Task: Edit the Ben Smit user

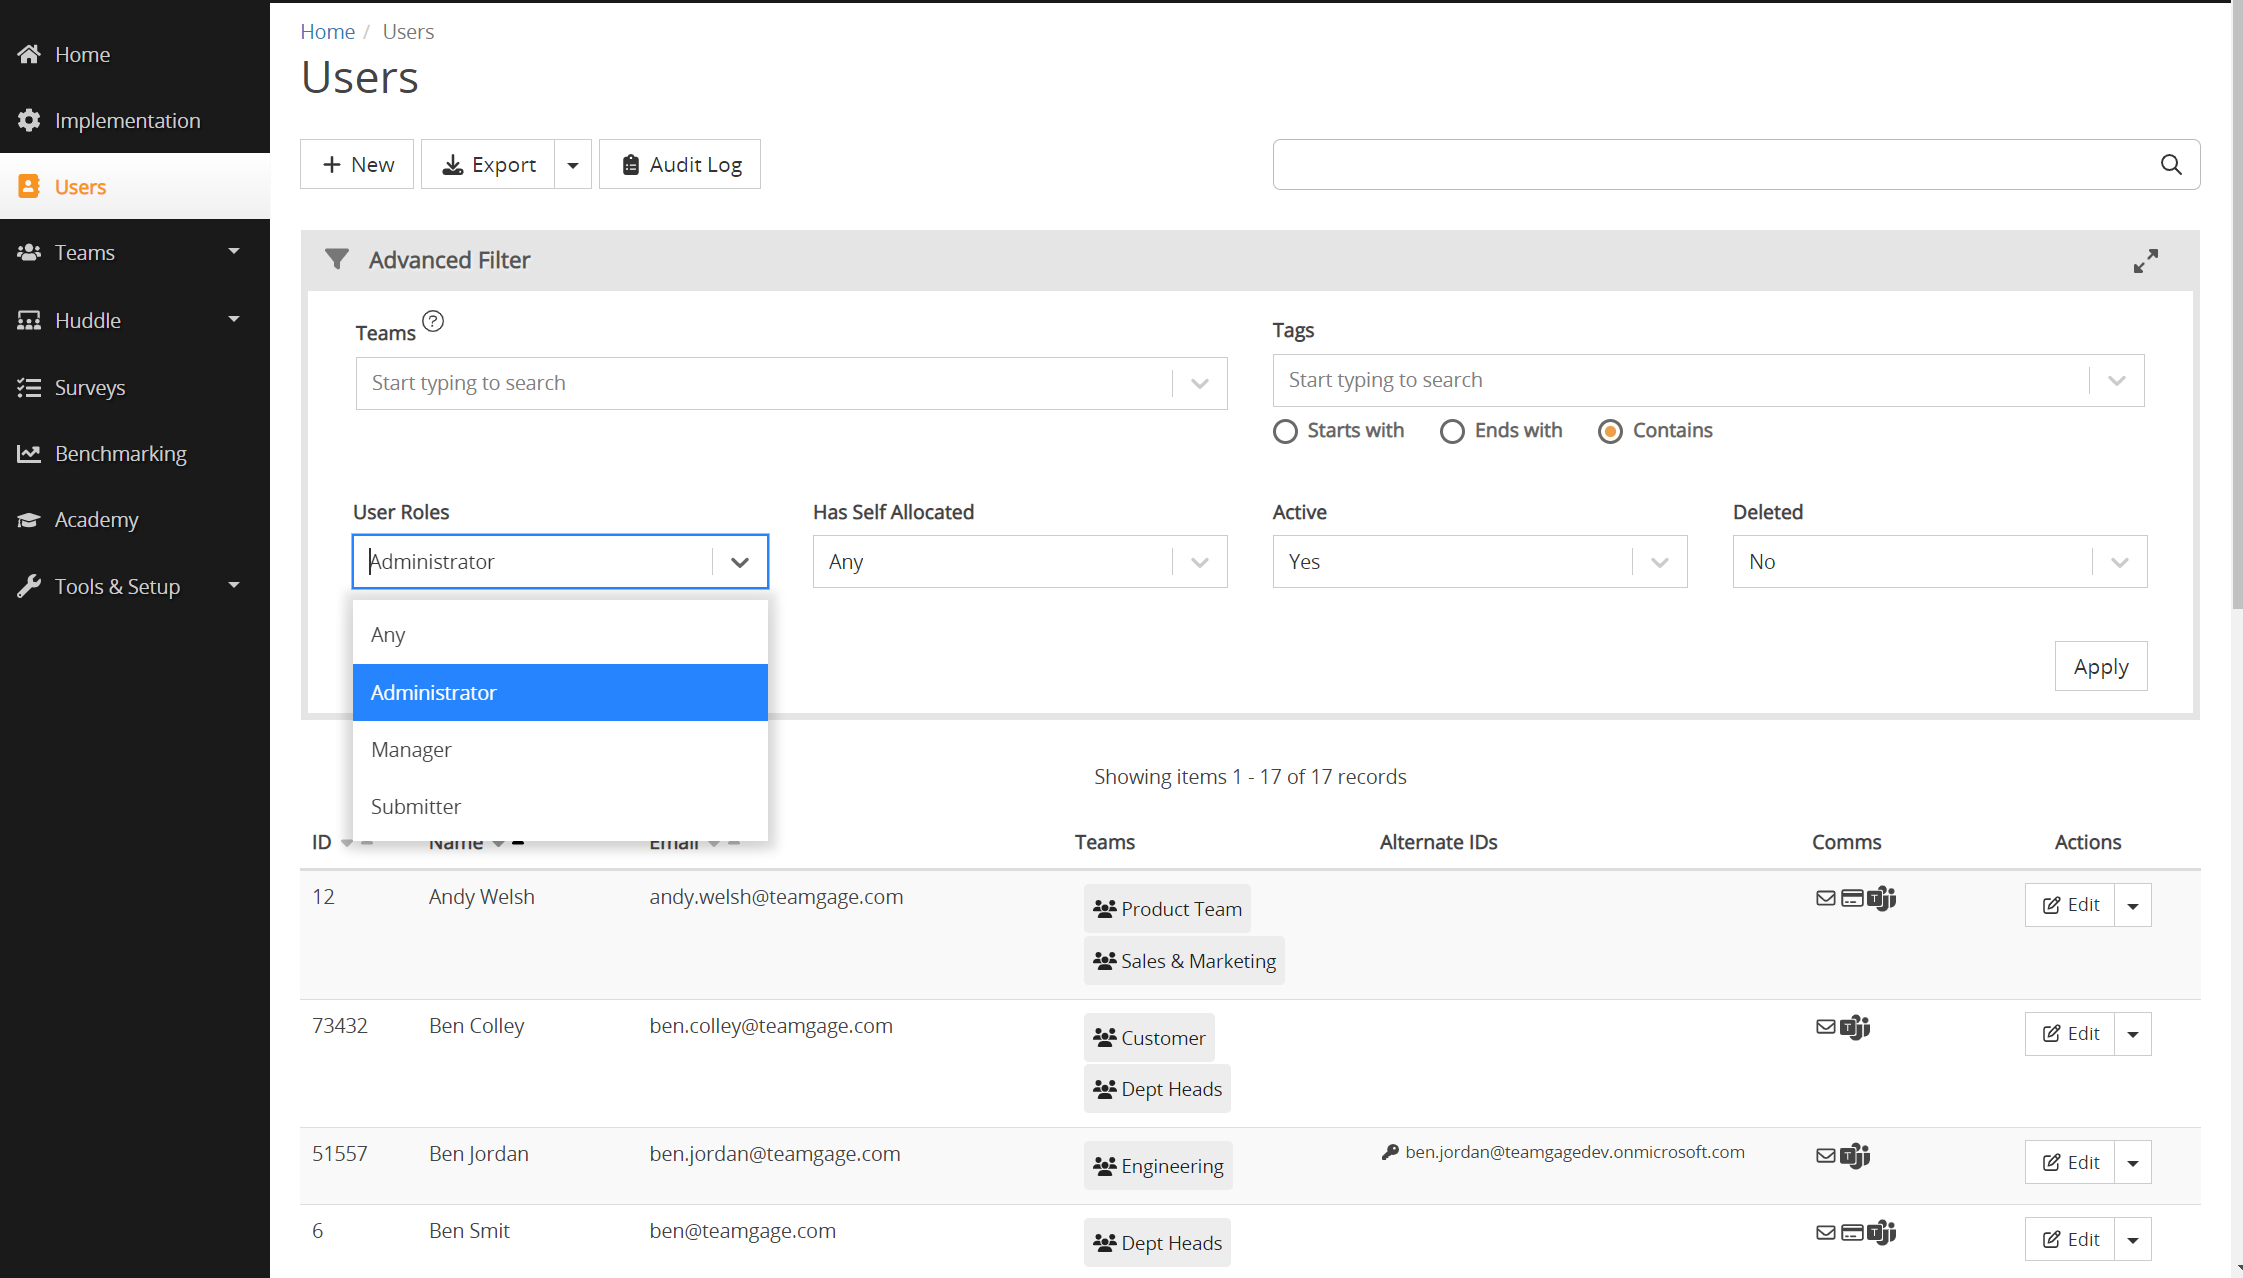Action: 2070,1239
